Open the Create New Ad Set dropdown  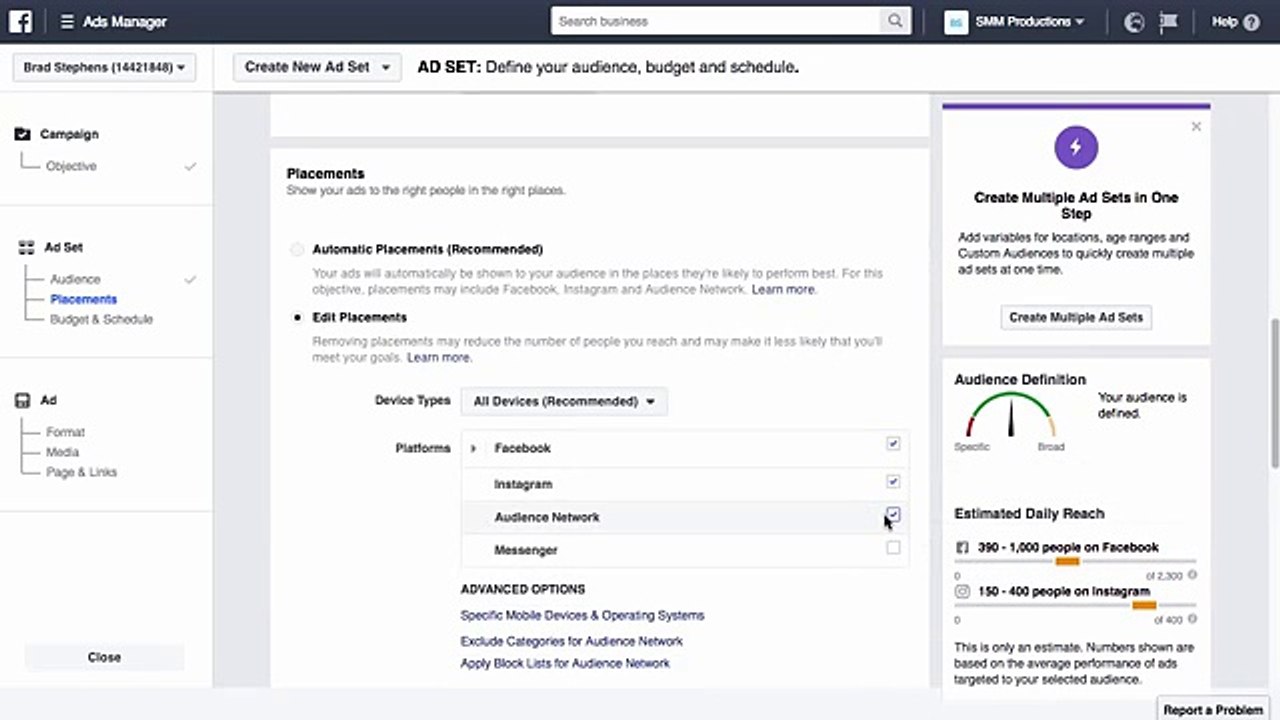[317, 67]
